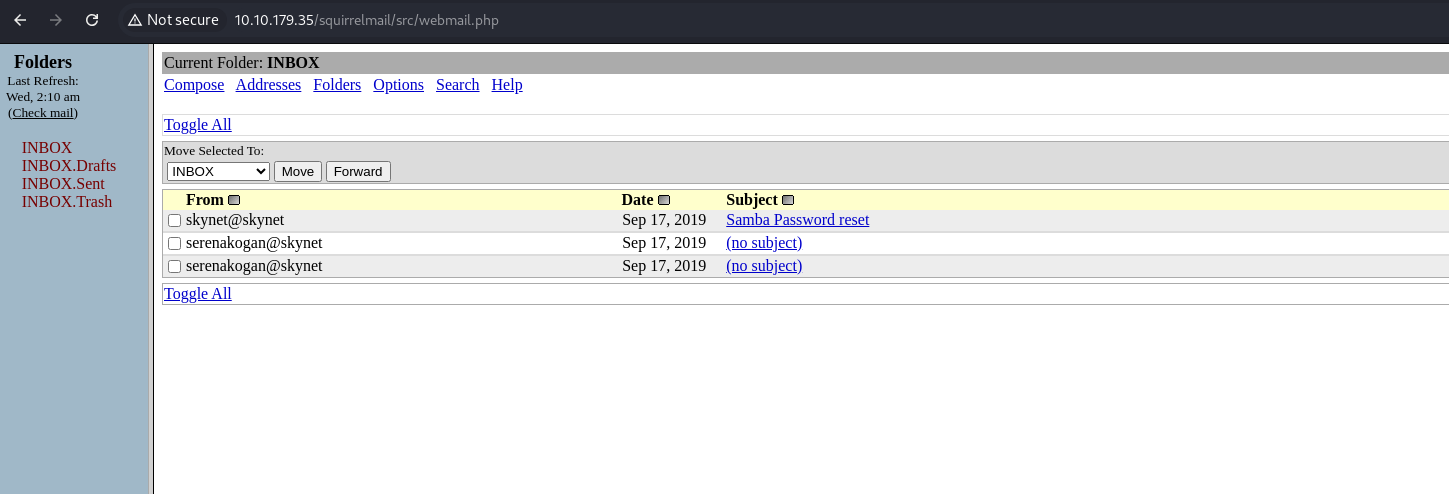Click the Check mail link
The image size is (1449, 494).
pos(43,113)
